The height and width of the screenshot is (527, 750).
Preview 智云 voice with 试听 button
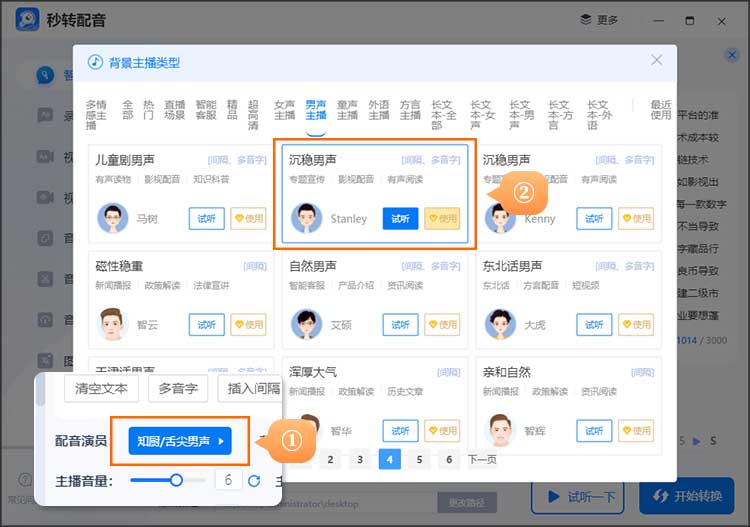click(x=207, y=325)
